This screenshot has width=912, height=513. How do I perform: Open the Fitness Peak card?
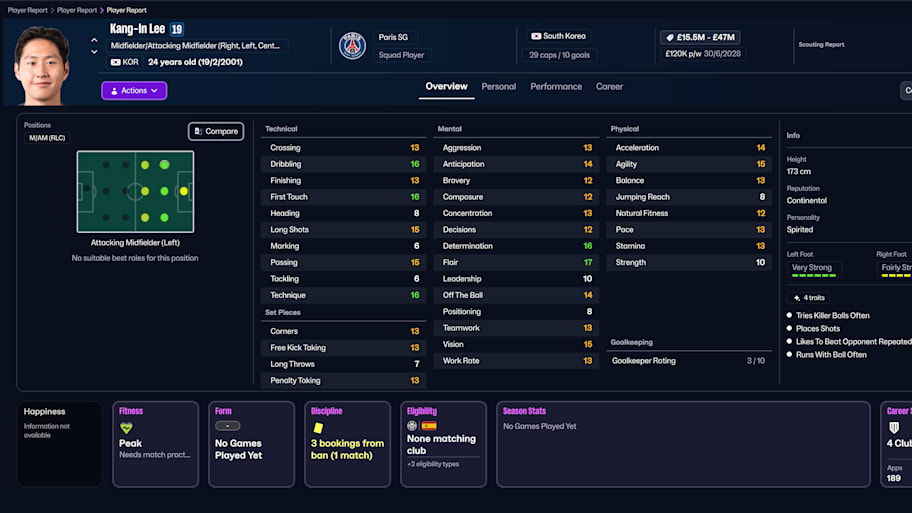click(x=155, y=444)
